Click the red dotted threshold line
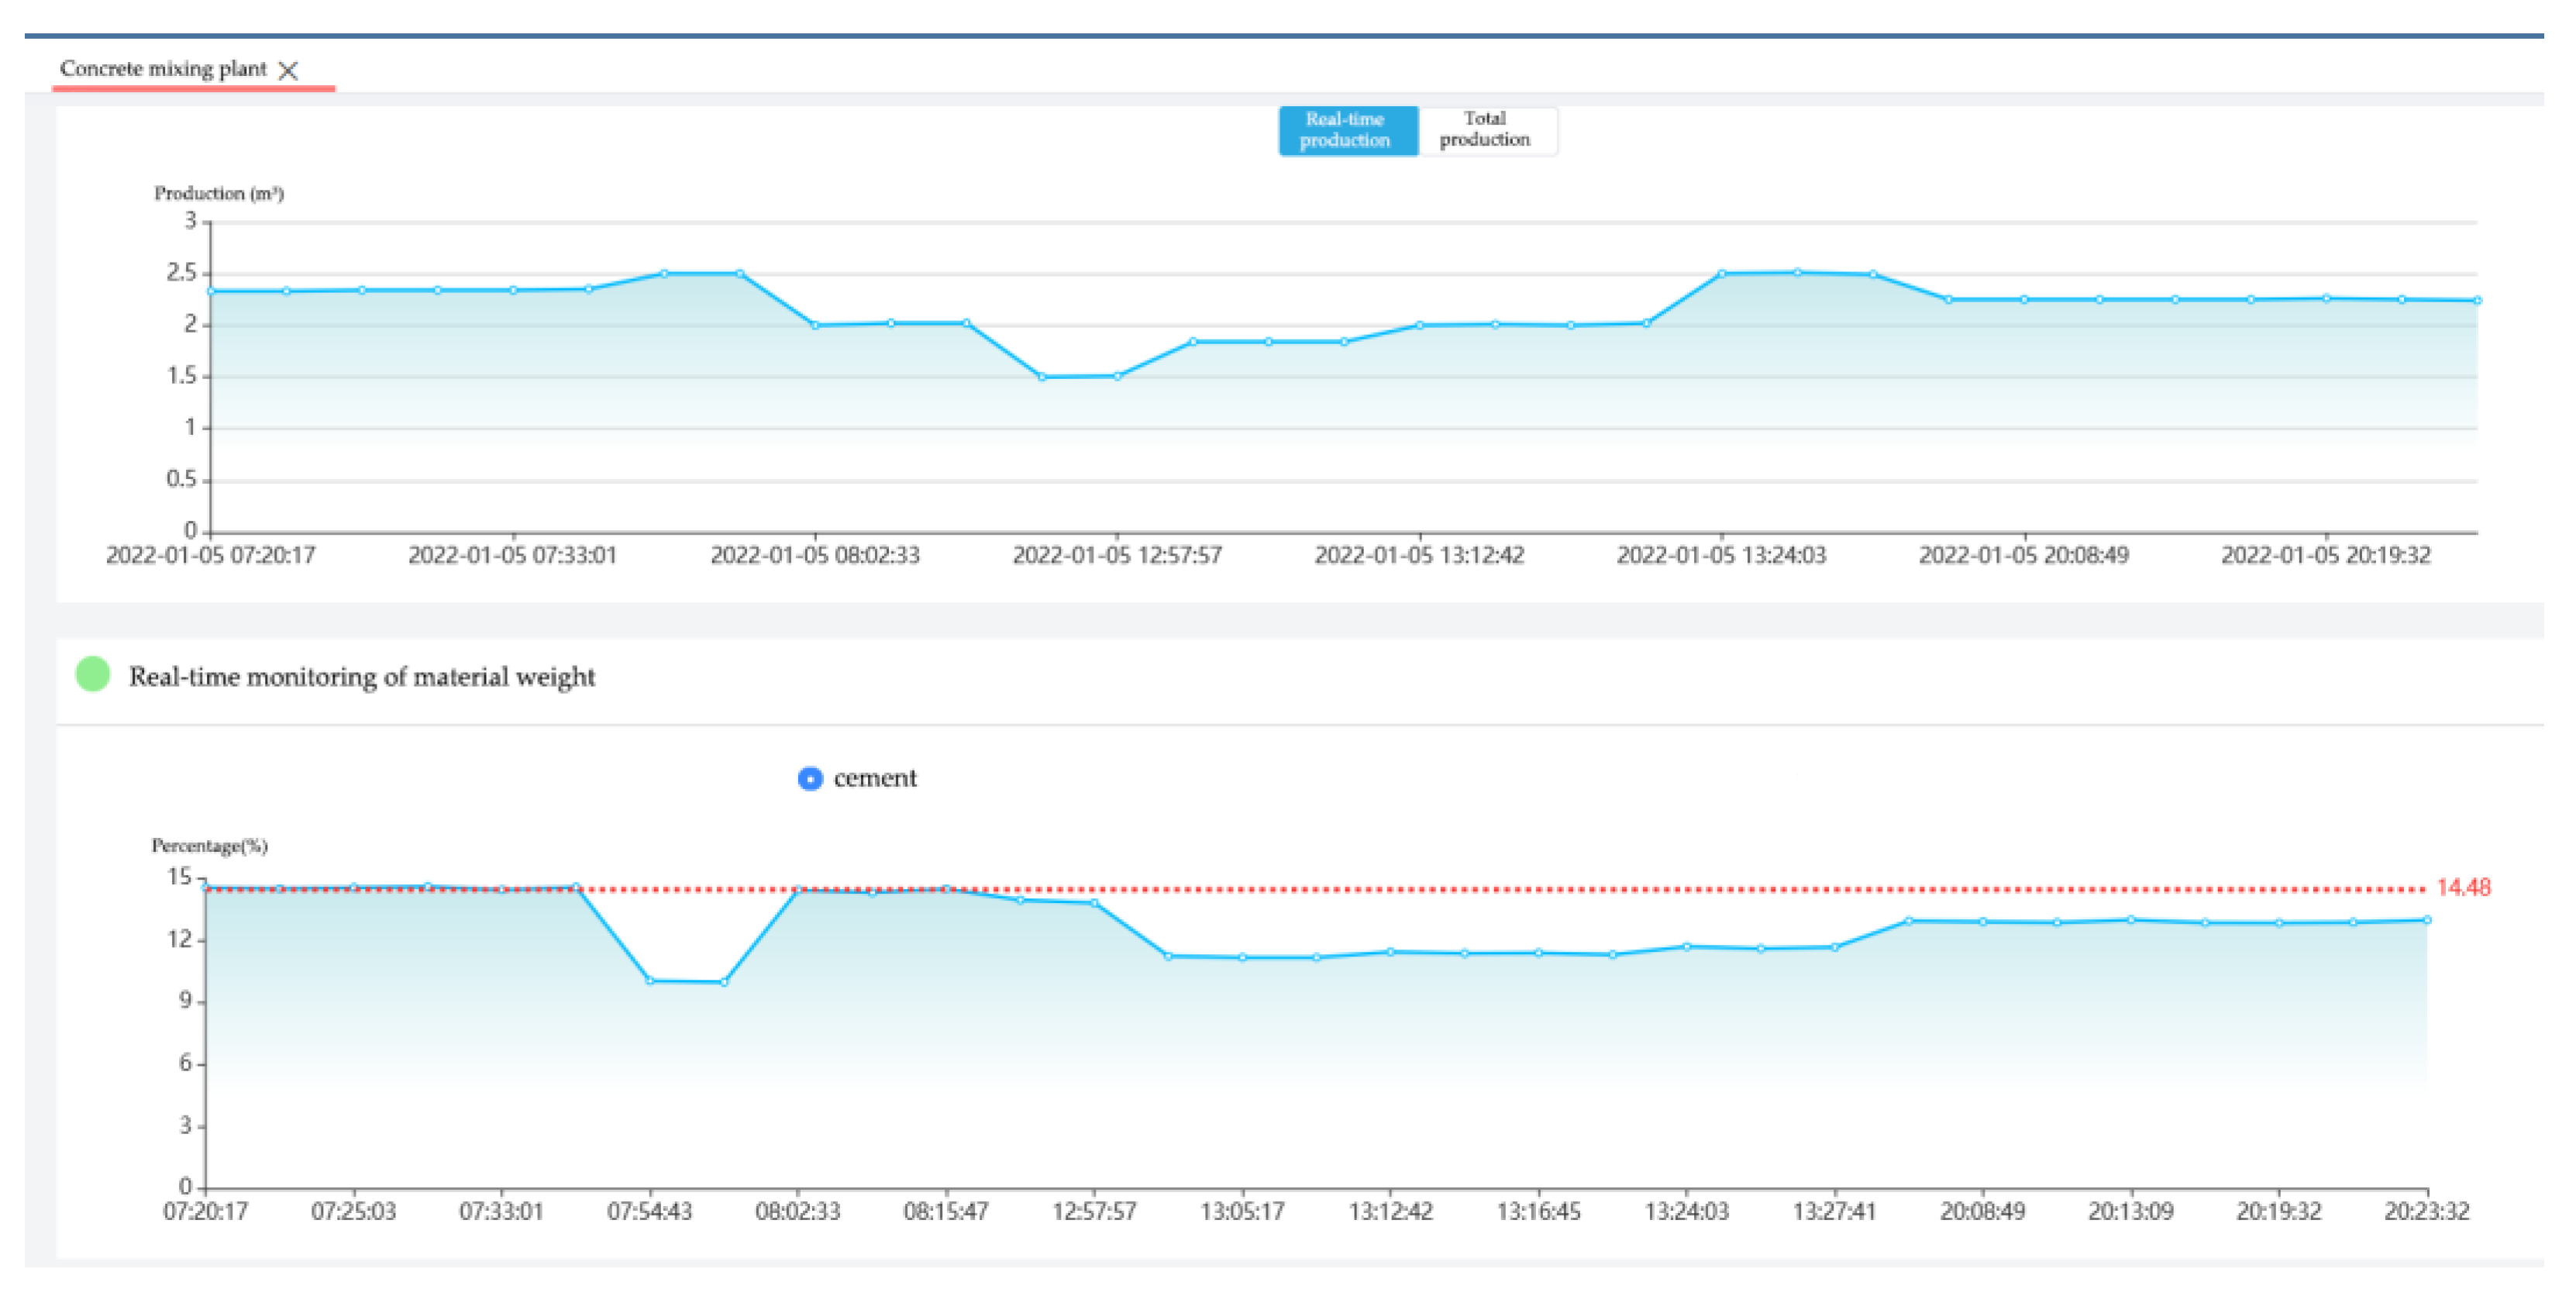 (1500, 889)
